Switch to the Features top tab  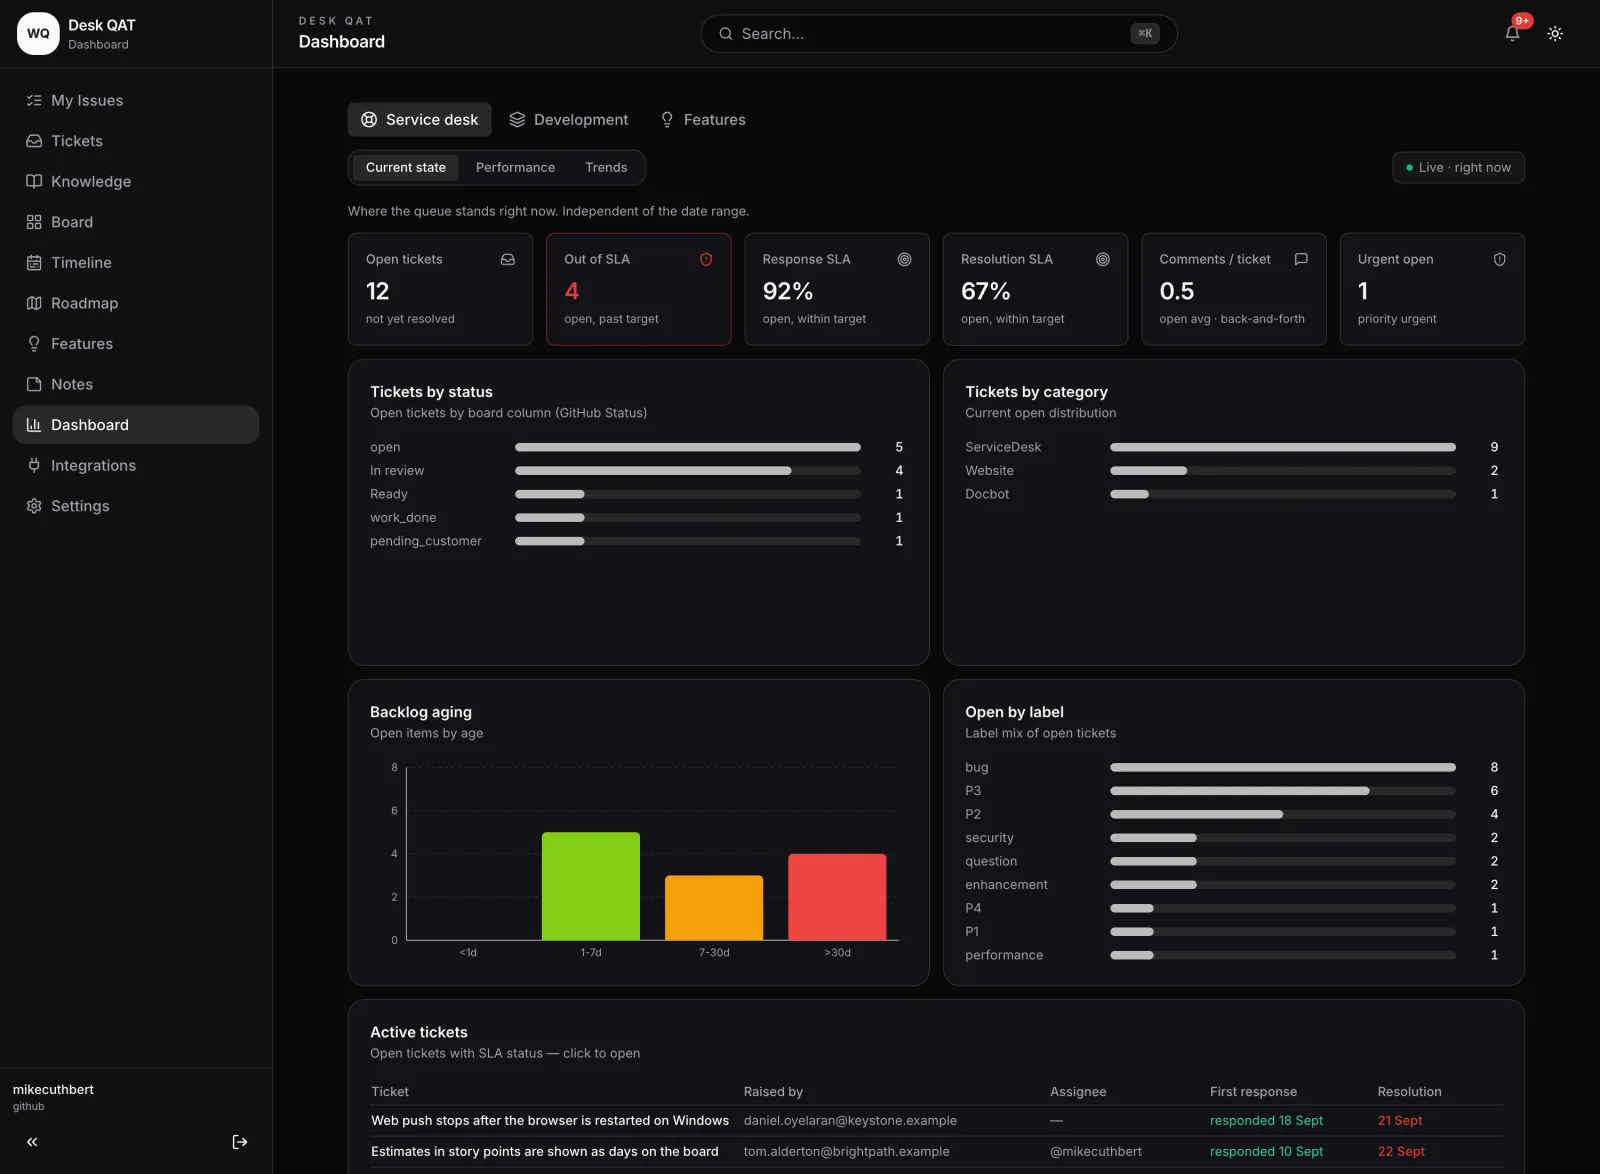pos(703,119)
